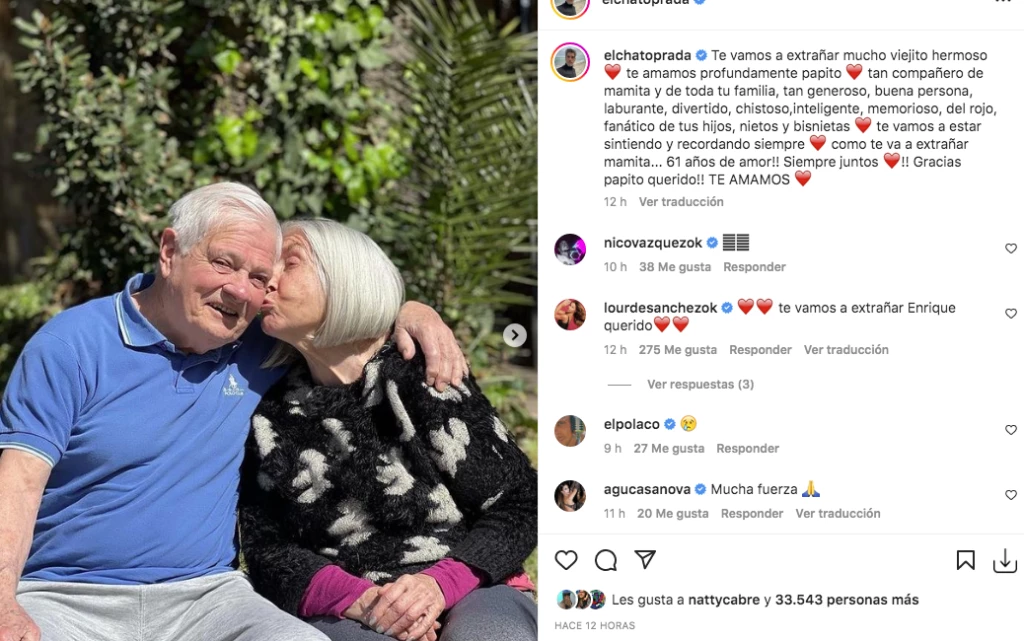Open the three-dot options menu at top
The width and height of the screenshot is (1024, 641).
pyautogui.click(x=1003, y=2)
